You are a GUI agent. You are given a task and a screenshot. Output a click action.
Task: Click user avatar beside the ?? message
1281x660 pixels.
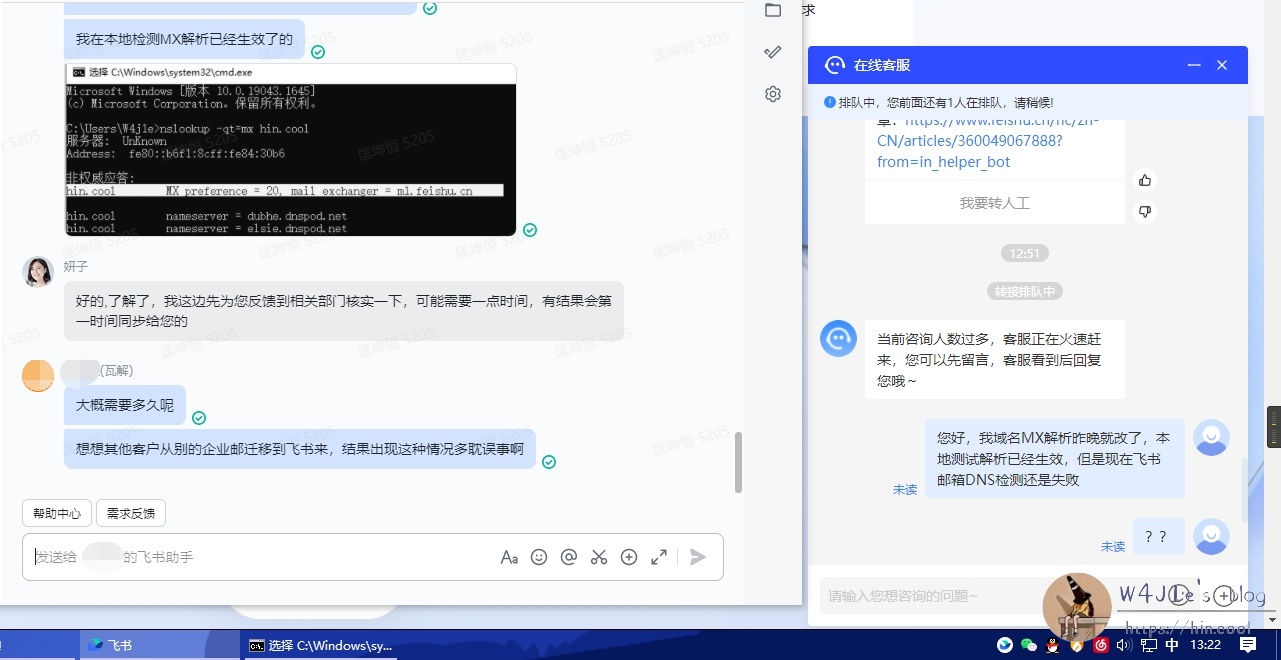coord(1212,537)
